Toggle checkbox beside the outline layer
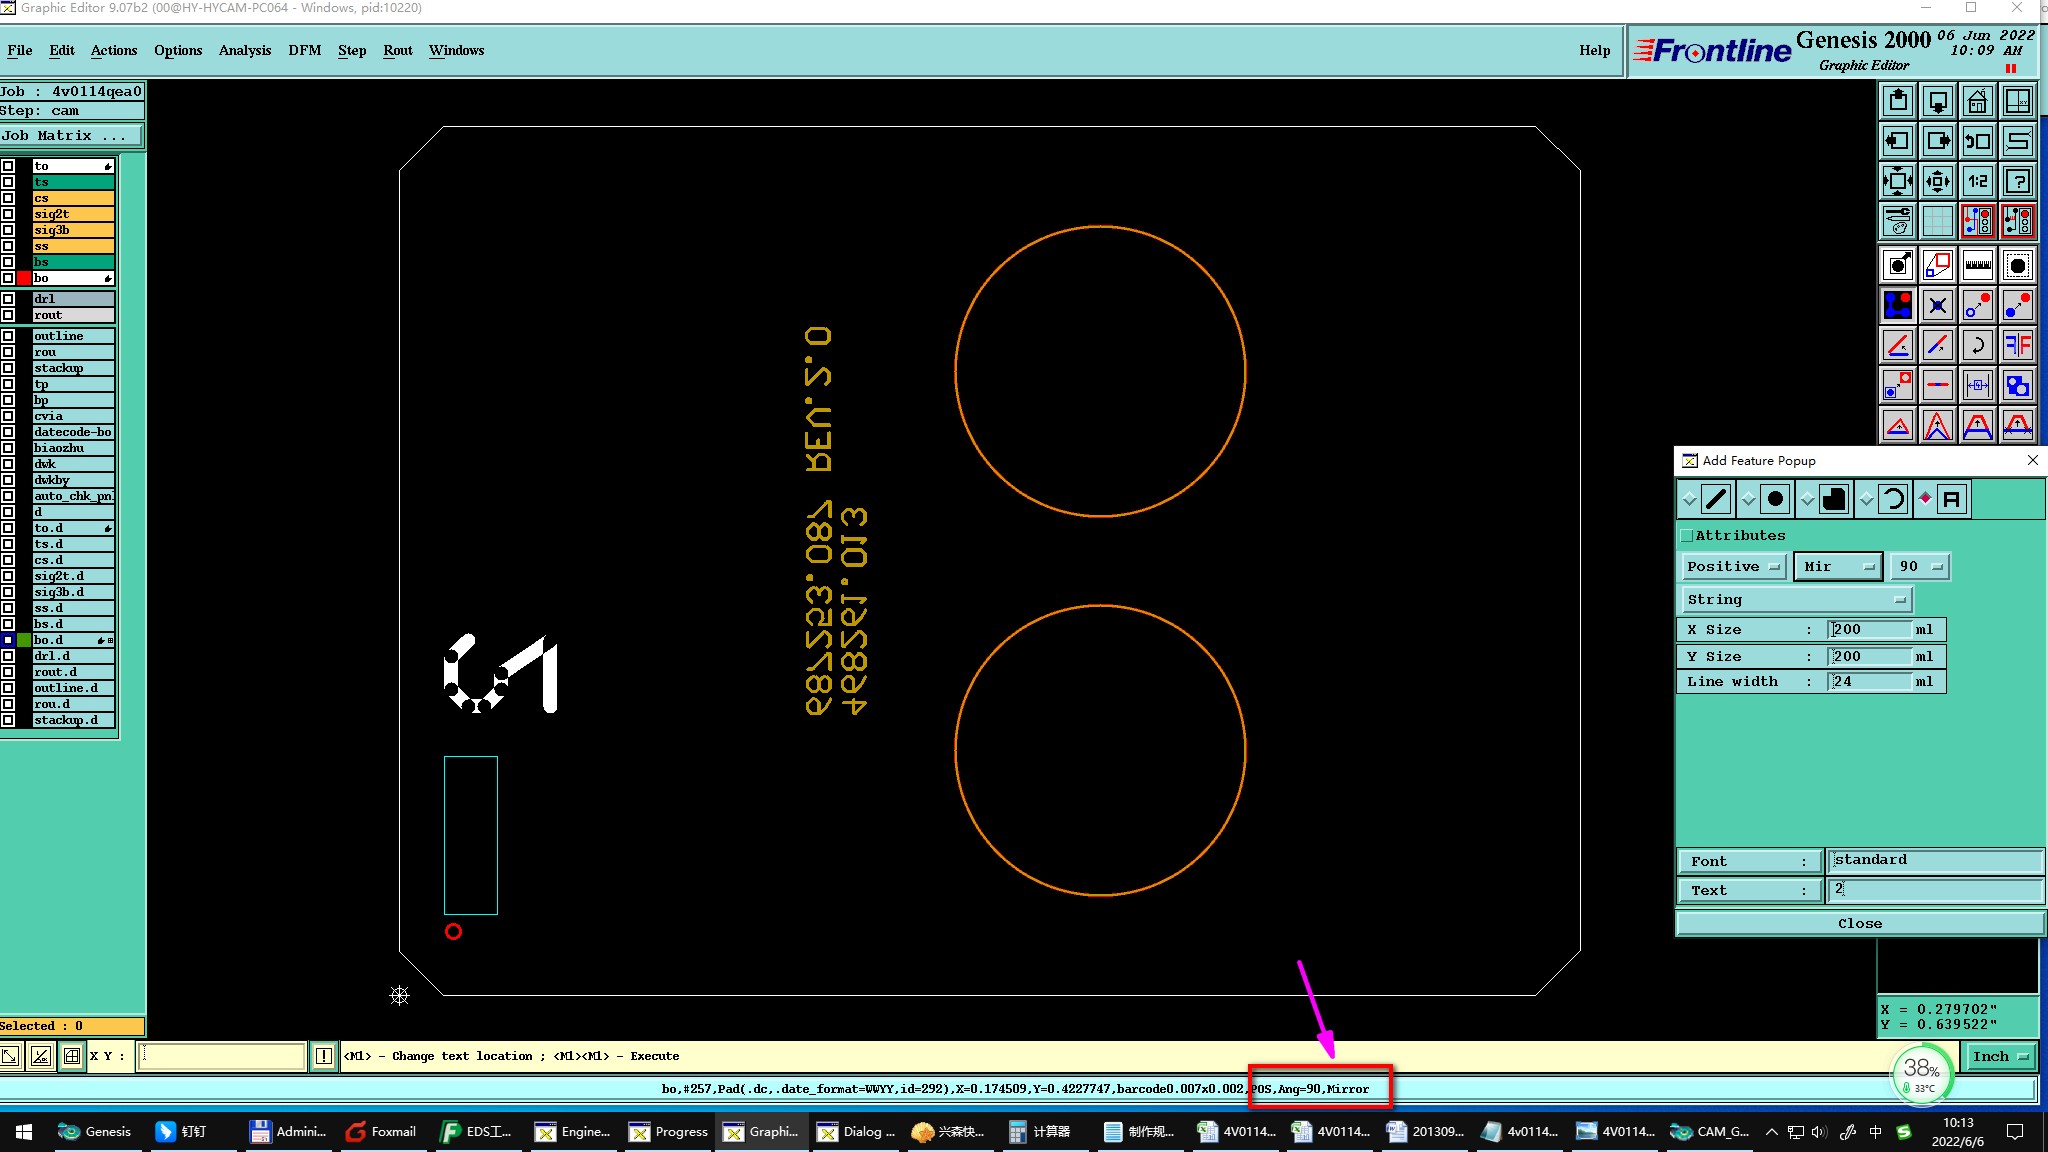The height and width of the screenshot is (1152, 2048). (x=8, y=336)
